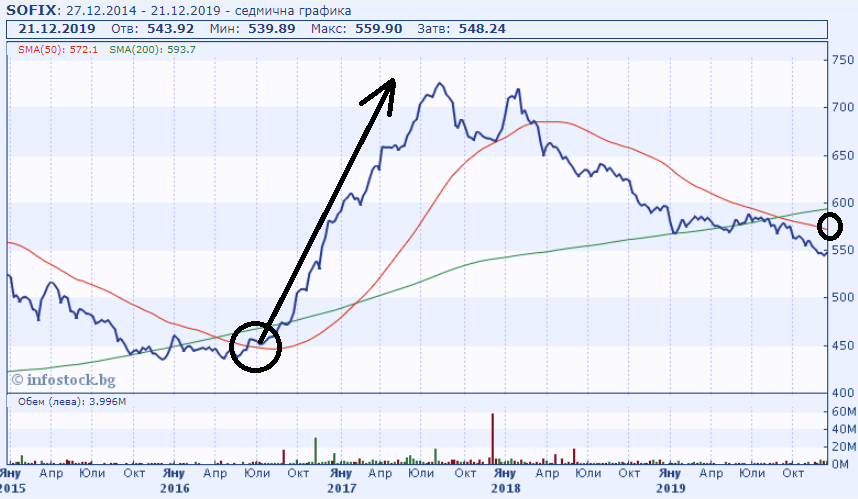This screenshot has height=499, width=858.
Task: Click the 2018 year label on time axis
Action: point(506,488)
